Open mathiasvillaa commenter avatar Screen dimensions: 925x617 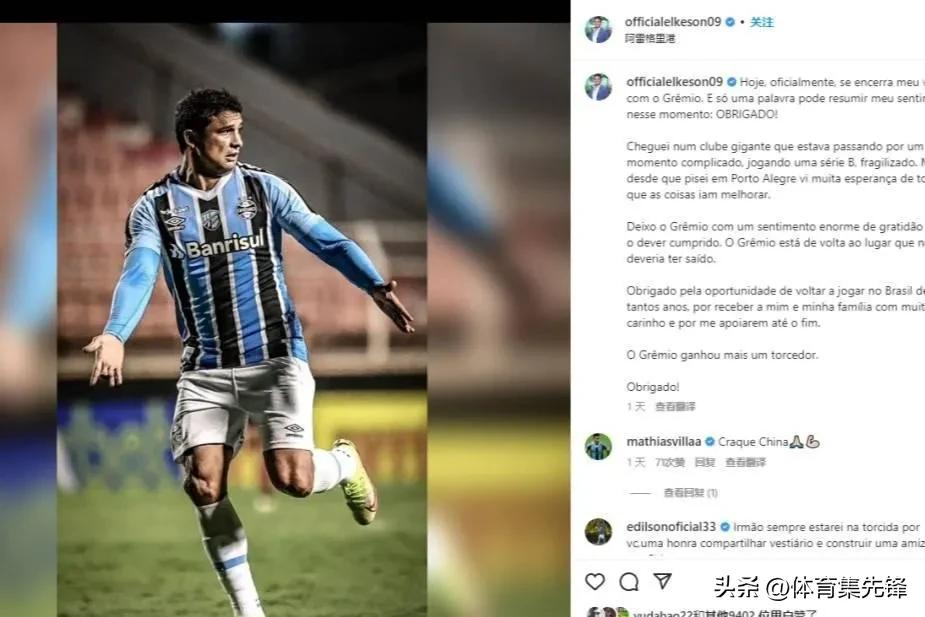pyautogui.click(x=598, y=447)
